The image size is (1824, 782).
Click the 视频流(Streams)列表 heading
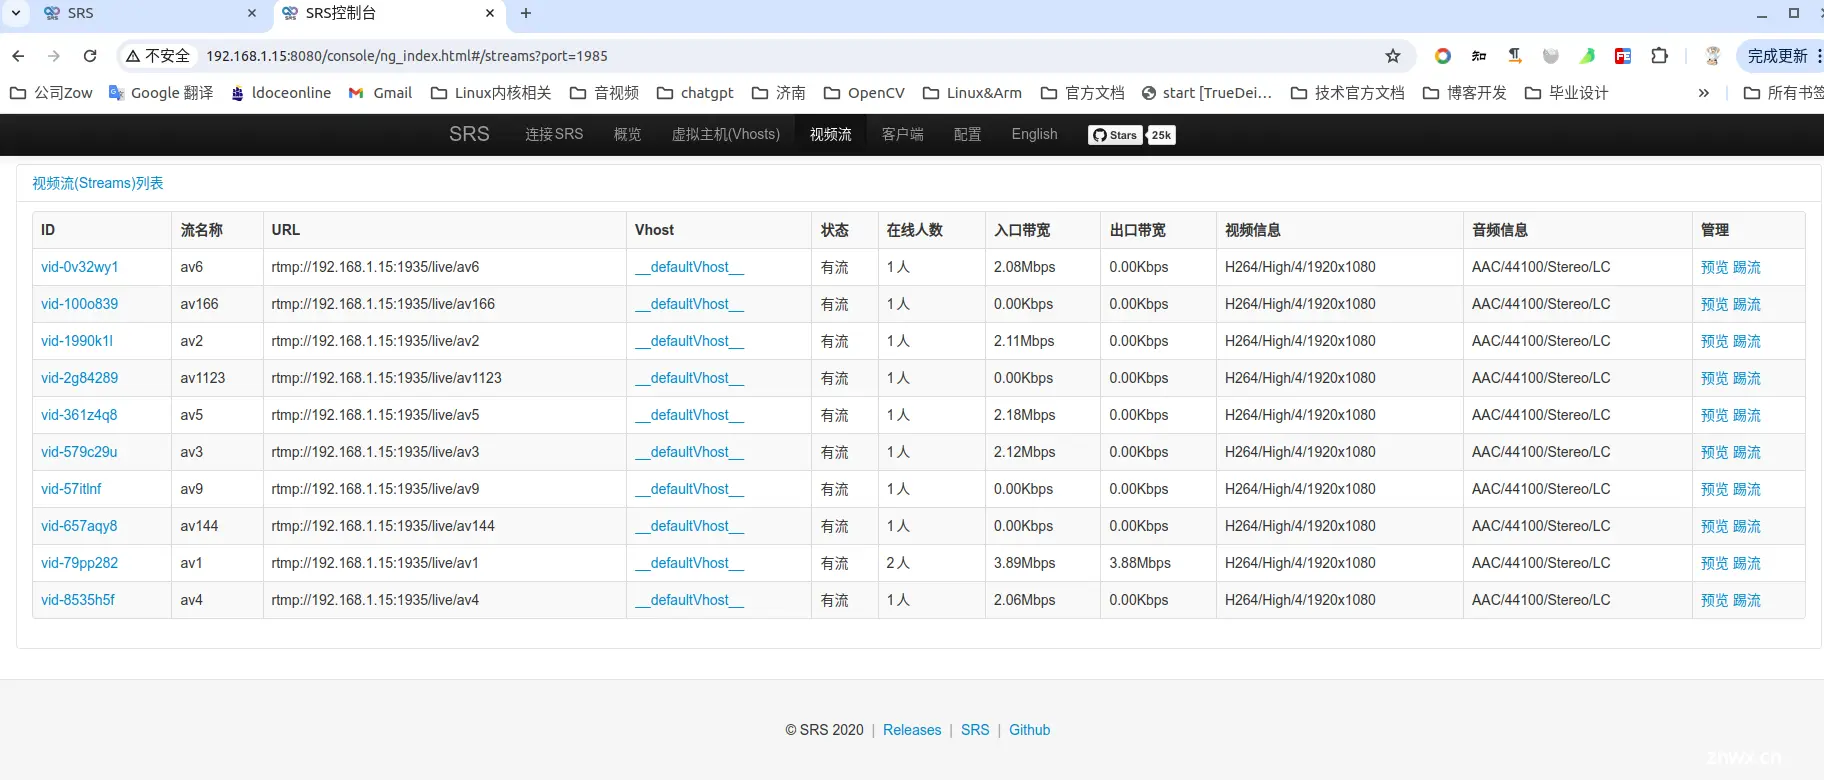click(x=98, y=183)
